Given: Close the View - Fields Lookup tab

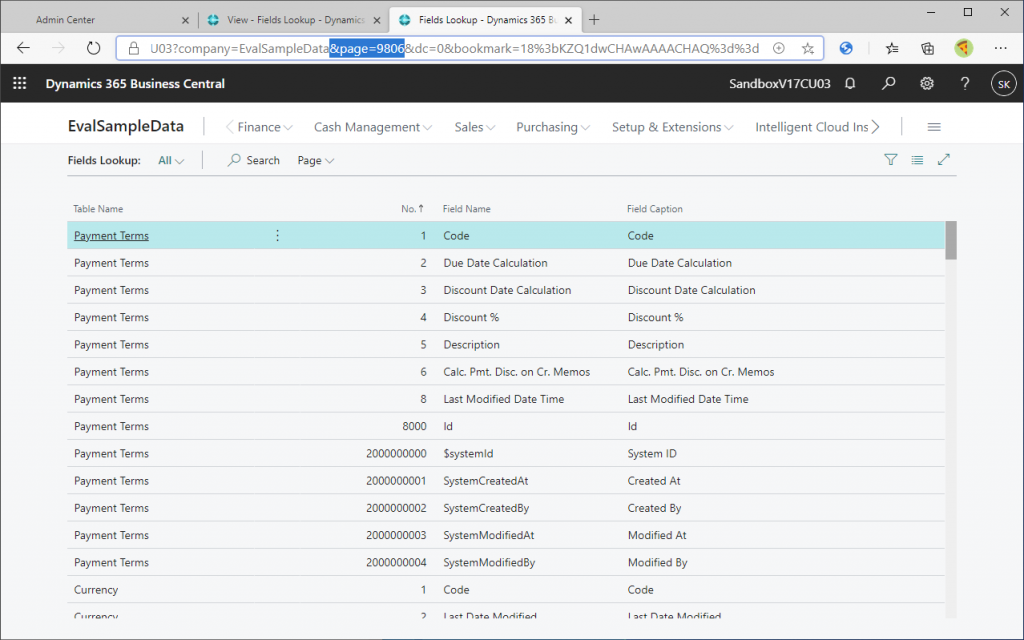Looking at the screenshot, I should coord(377,20).
